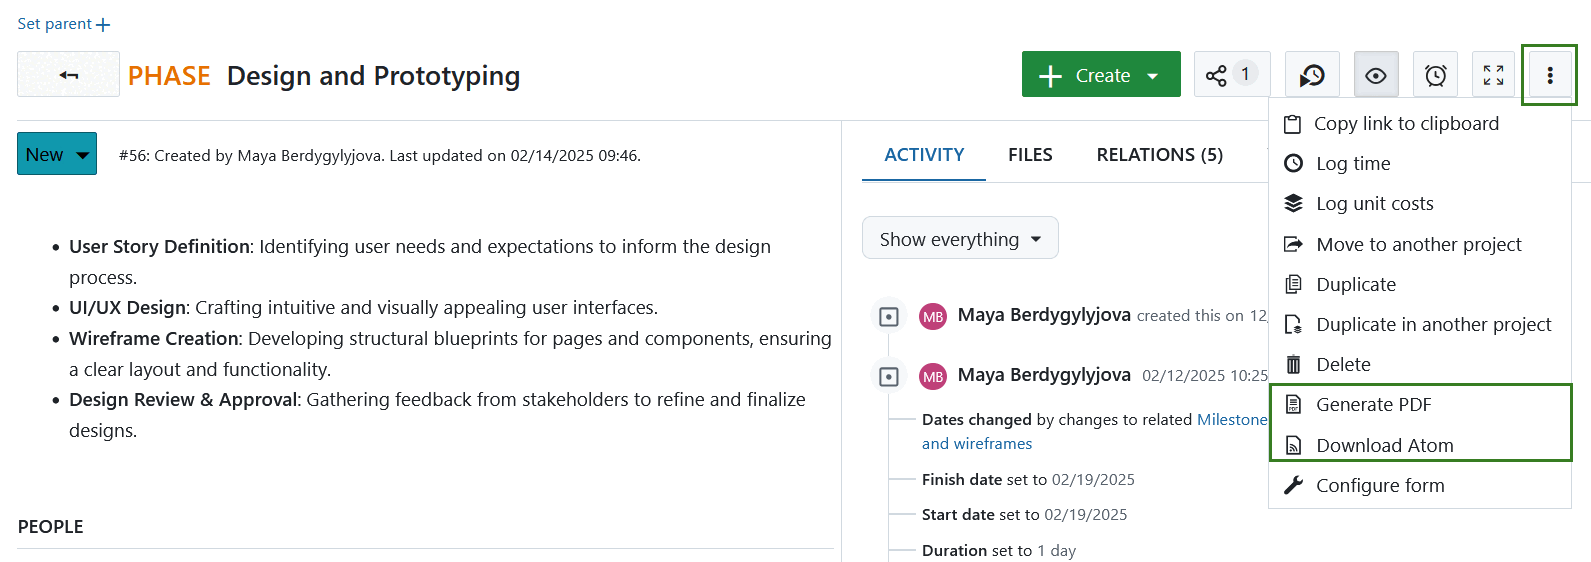Open the New status dropdown
This screenshot has width=1591, height=562.
[x=57, y=154]
